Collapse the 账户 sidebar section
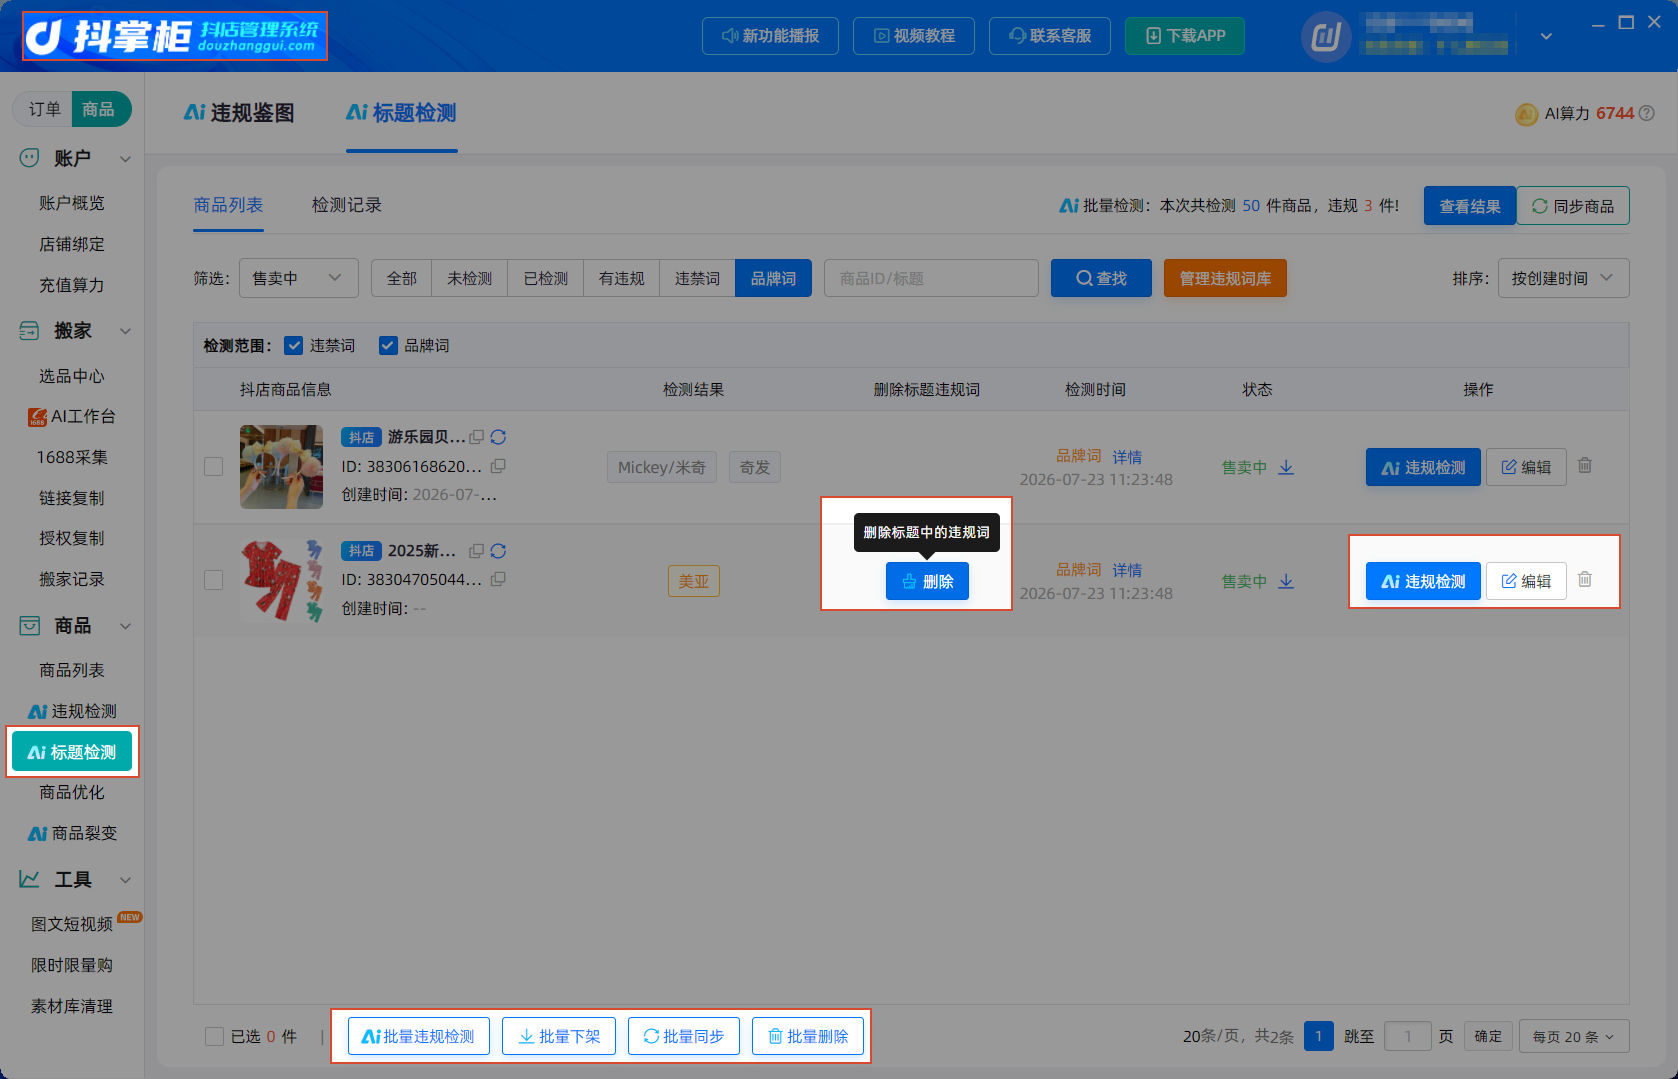 click(x=125, y=159)
